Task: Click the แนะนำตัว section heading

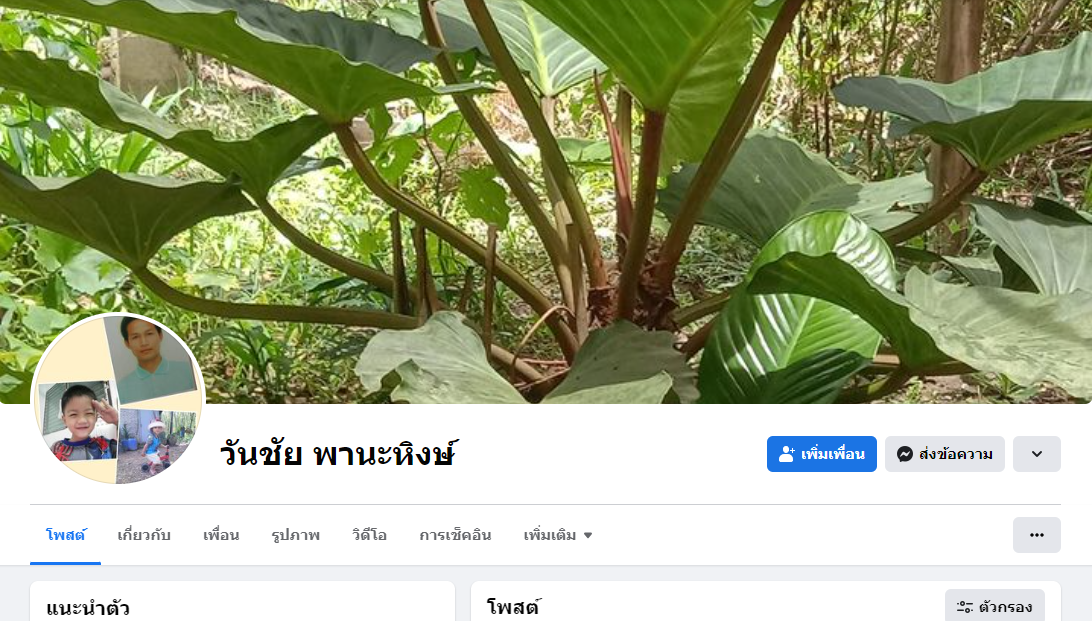Action: (88, 608)
